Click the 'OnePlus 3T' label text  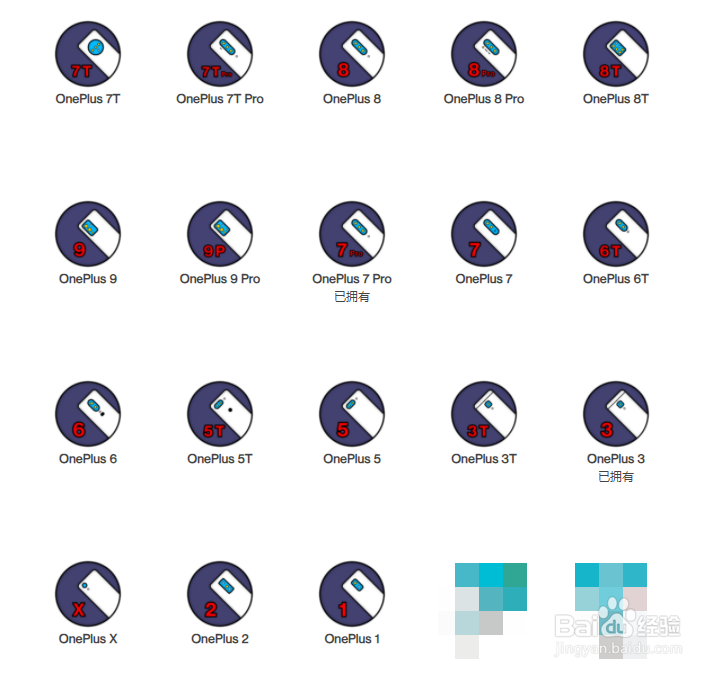coord(484,459)
